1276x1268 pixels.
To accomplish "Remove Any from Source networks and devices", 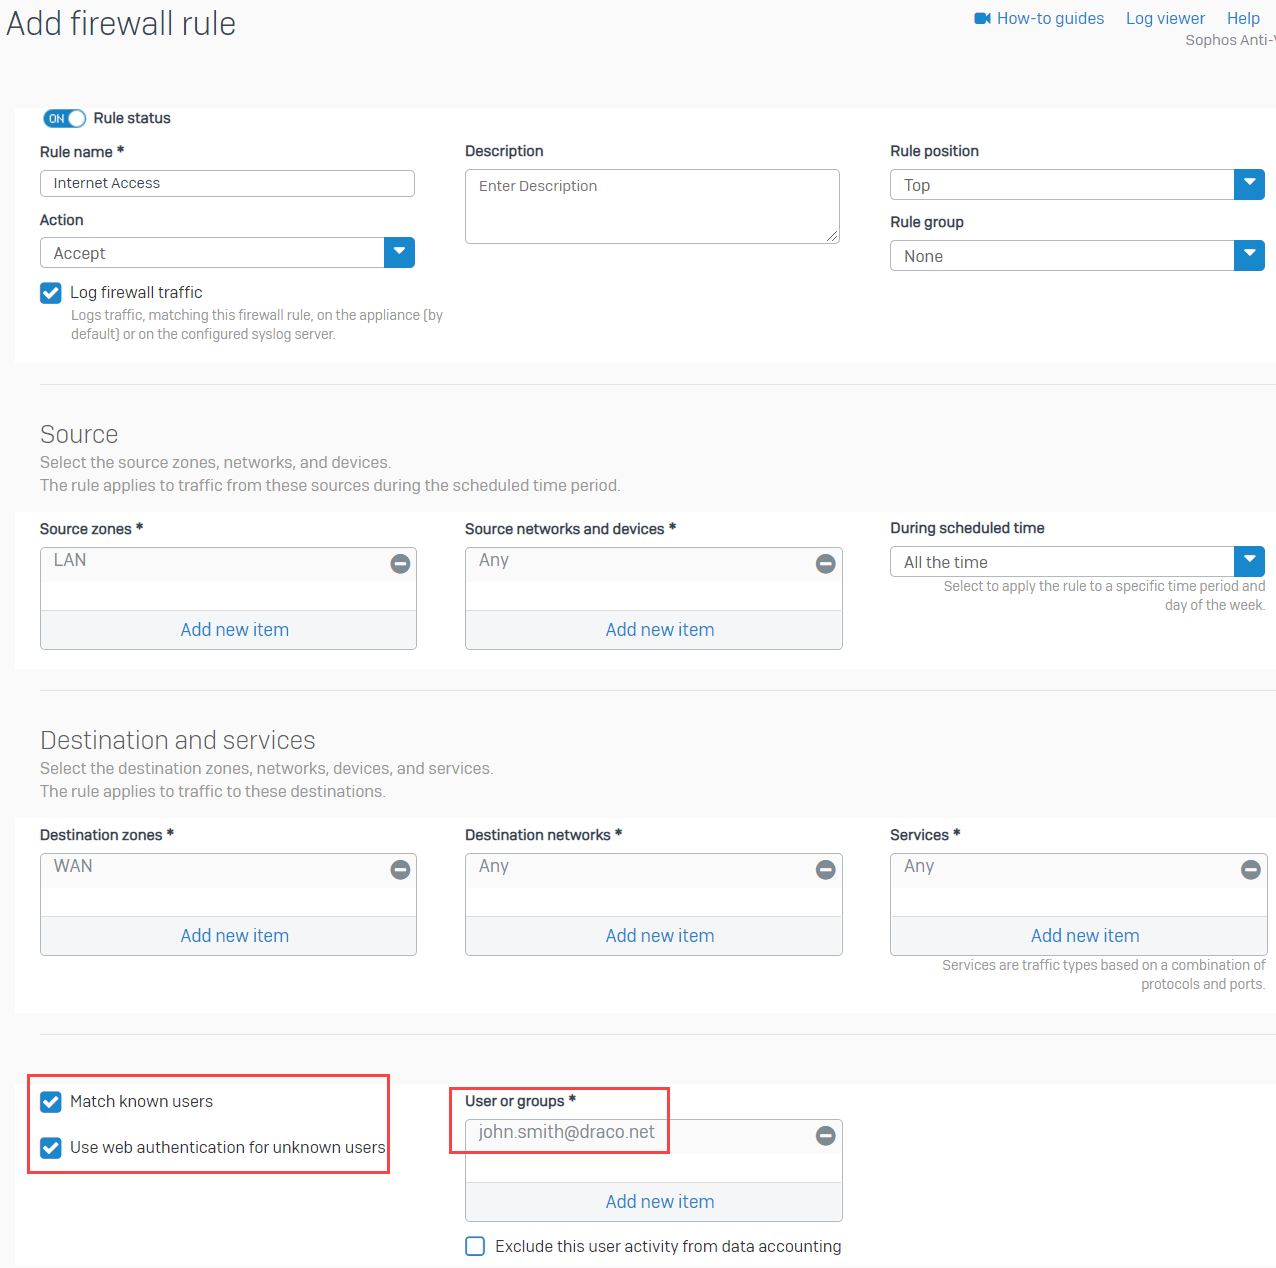I will (x=825, y=564).
